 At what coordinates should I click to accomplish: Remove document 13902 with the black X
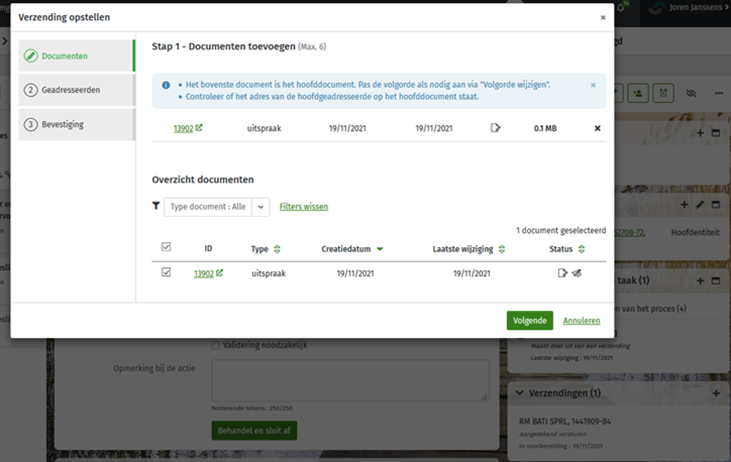pyautogui.click(x=597, y=128)
